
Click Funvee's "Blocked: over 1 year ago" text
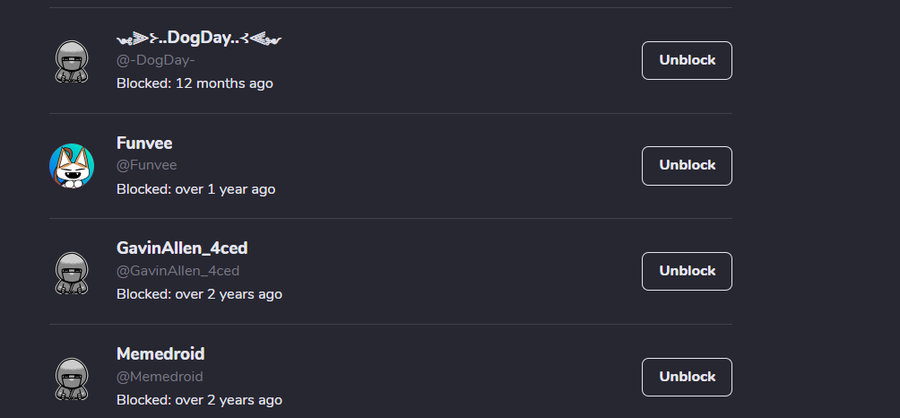click(x=195, y=189)
